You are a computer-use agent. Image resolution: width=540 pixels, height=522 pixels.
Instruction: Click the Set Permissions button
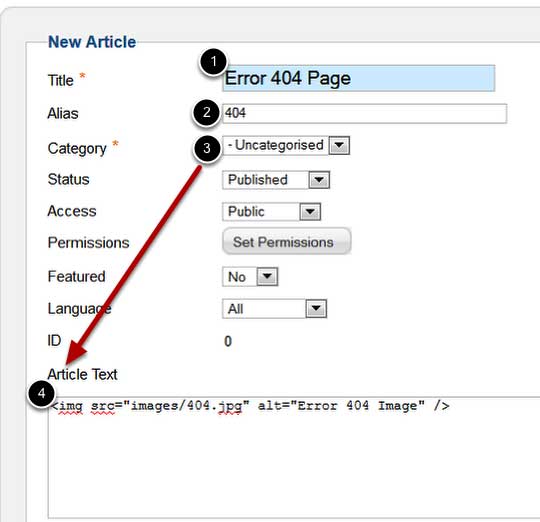(287, 242)
